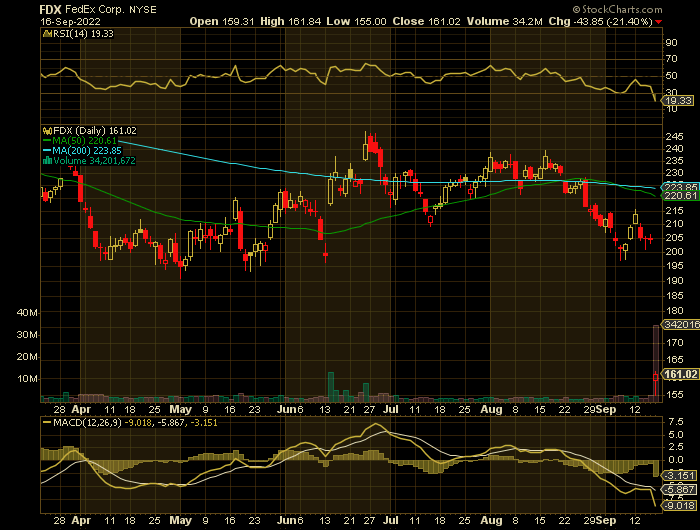Click the Jul label below the MACD panel
The width and height of the screenshot is (700, 530).
391,521
